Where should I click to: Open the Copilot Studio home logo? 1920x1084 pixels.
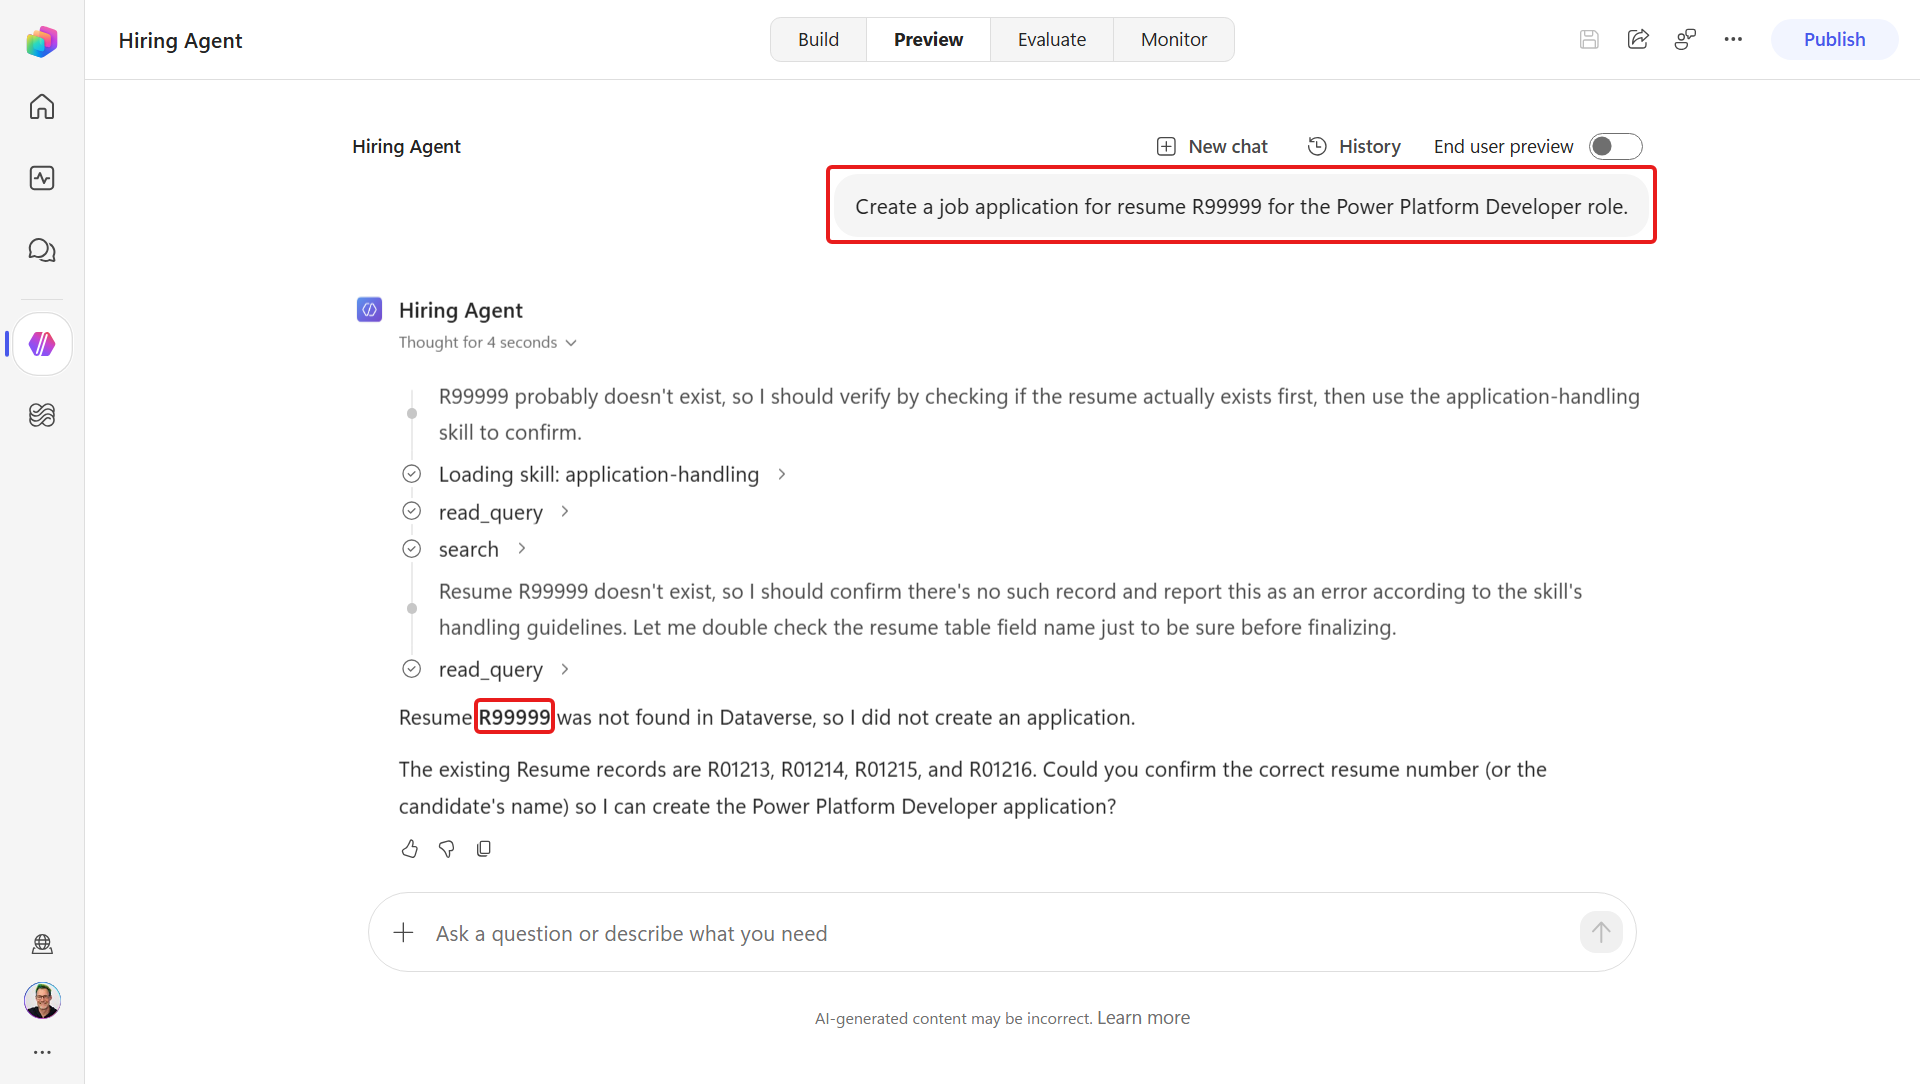[42, 41]
